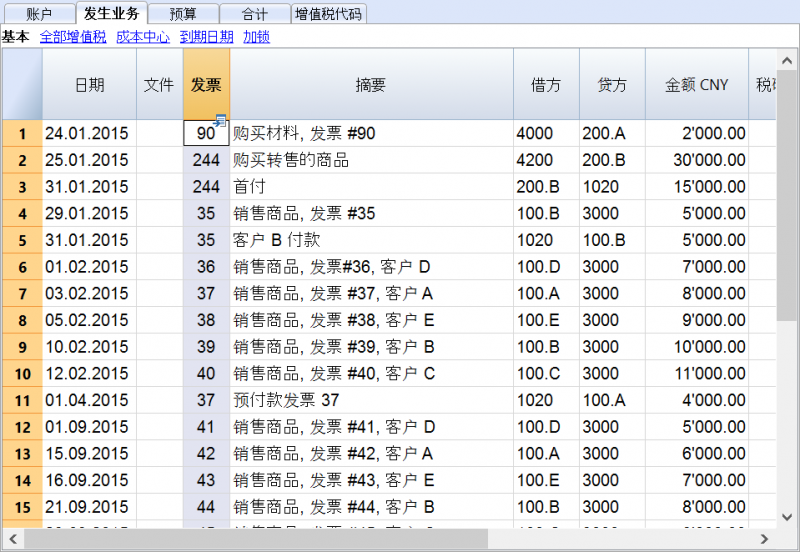Select row number 8 header
The width and height of the screenshot is (800, 552).
click(22, 320)
